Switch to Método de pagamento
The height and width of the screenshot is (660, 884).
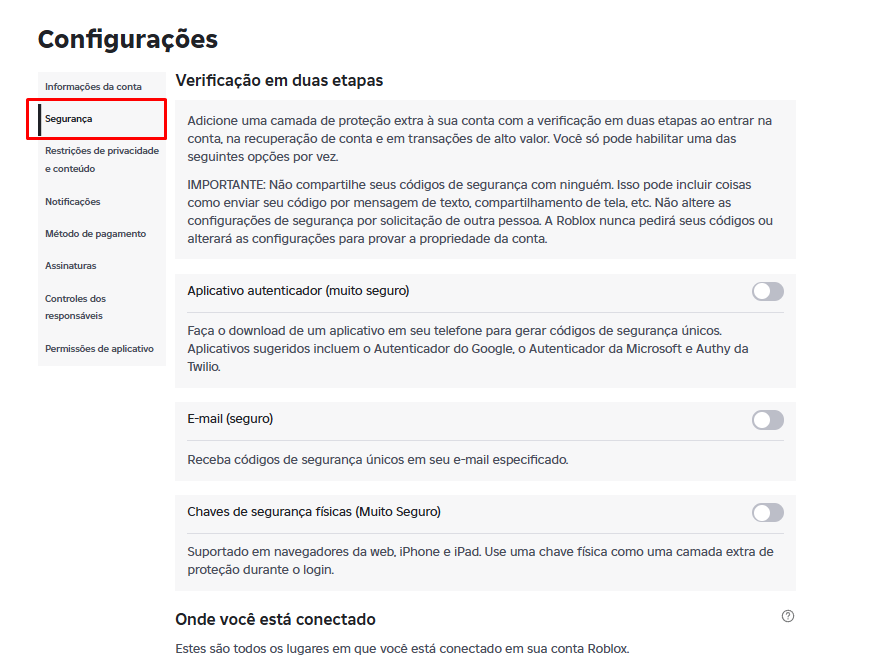(x=95, y=234)
